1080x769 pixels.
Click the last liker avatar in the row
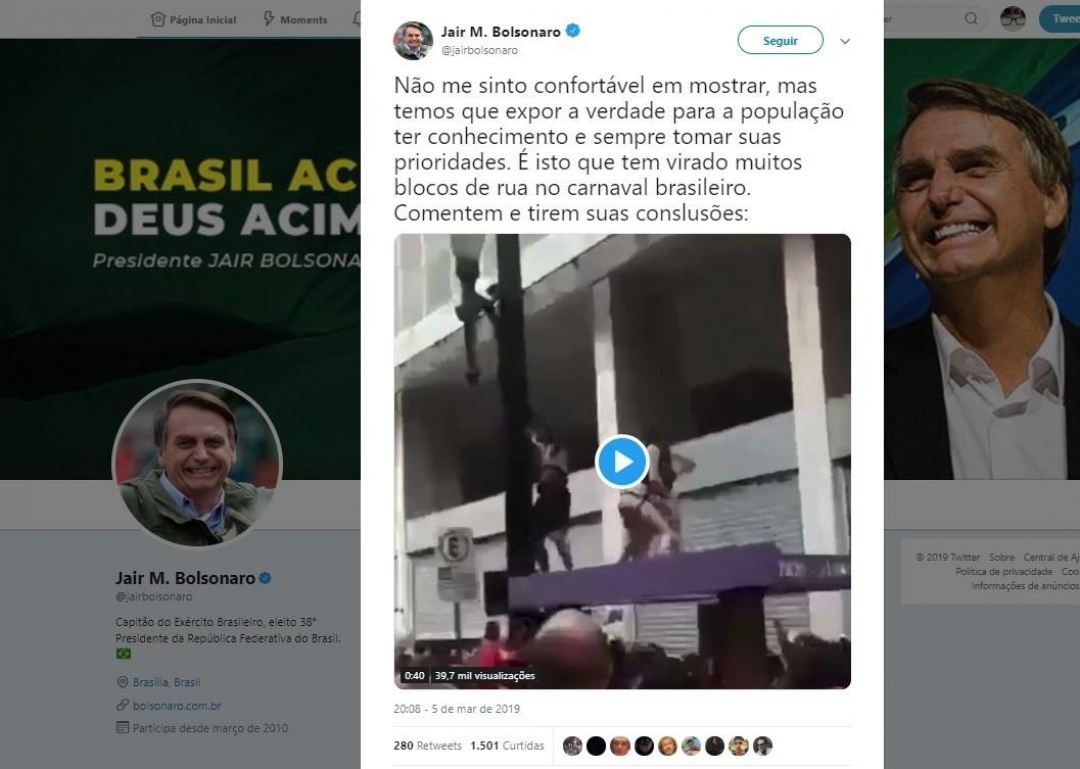(x=762, y=746)
